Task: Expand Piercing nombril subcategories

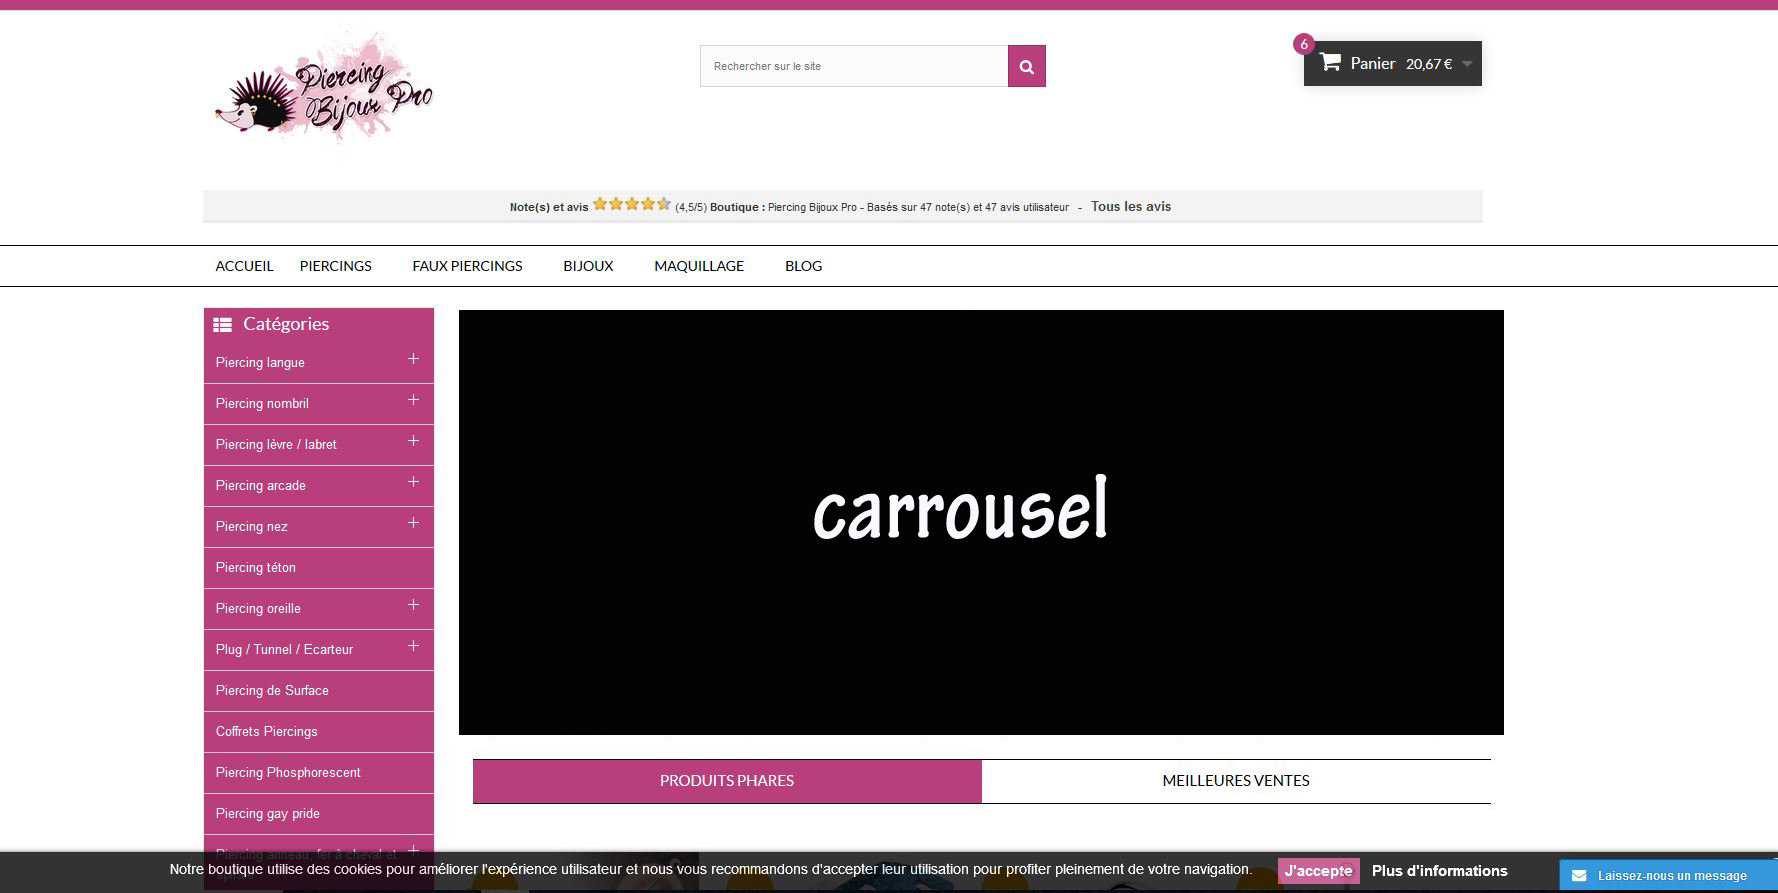Action: click(413, 400)
